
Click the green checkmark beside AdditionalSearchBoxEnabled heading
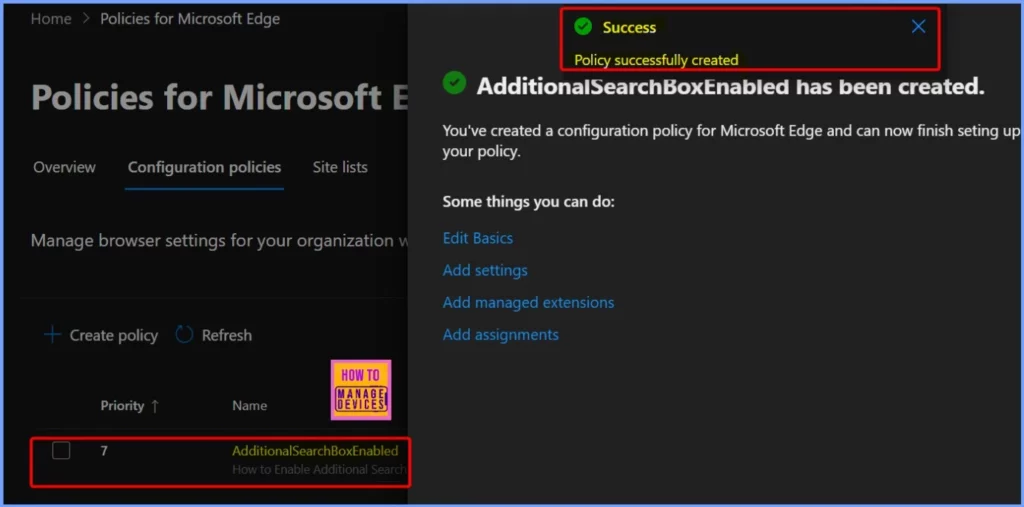tap(454, 83)
